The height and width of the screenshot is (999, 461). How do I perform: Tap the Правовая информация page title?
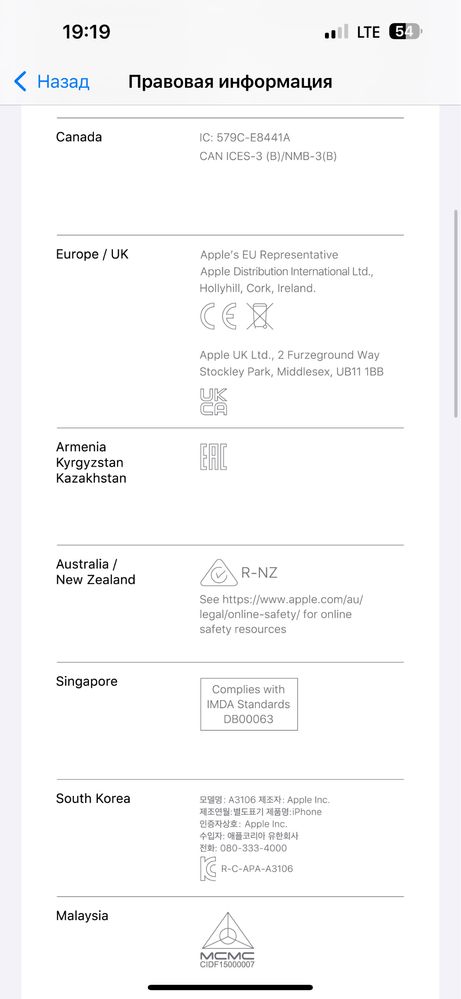coord(230,82)
